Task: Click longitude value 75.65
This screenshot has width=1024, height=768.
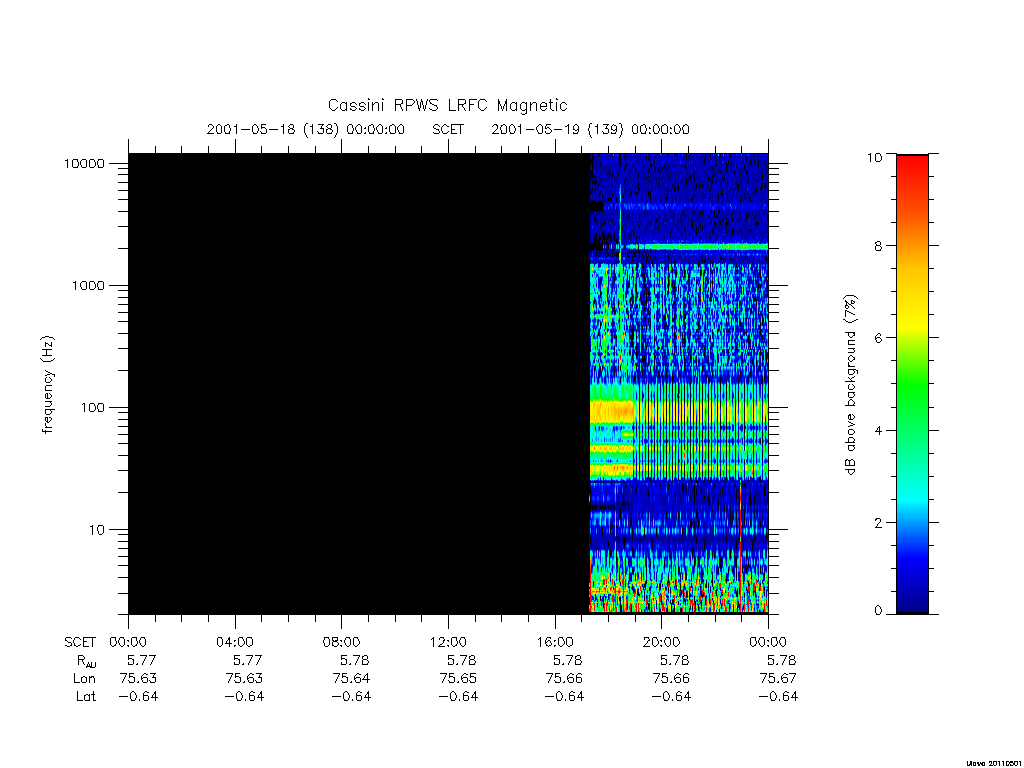Action: (x=458, y=679)
